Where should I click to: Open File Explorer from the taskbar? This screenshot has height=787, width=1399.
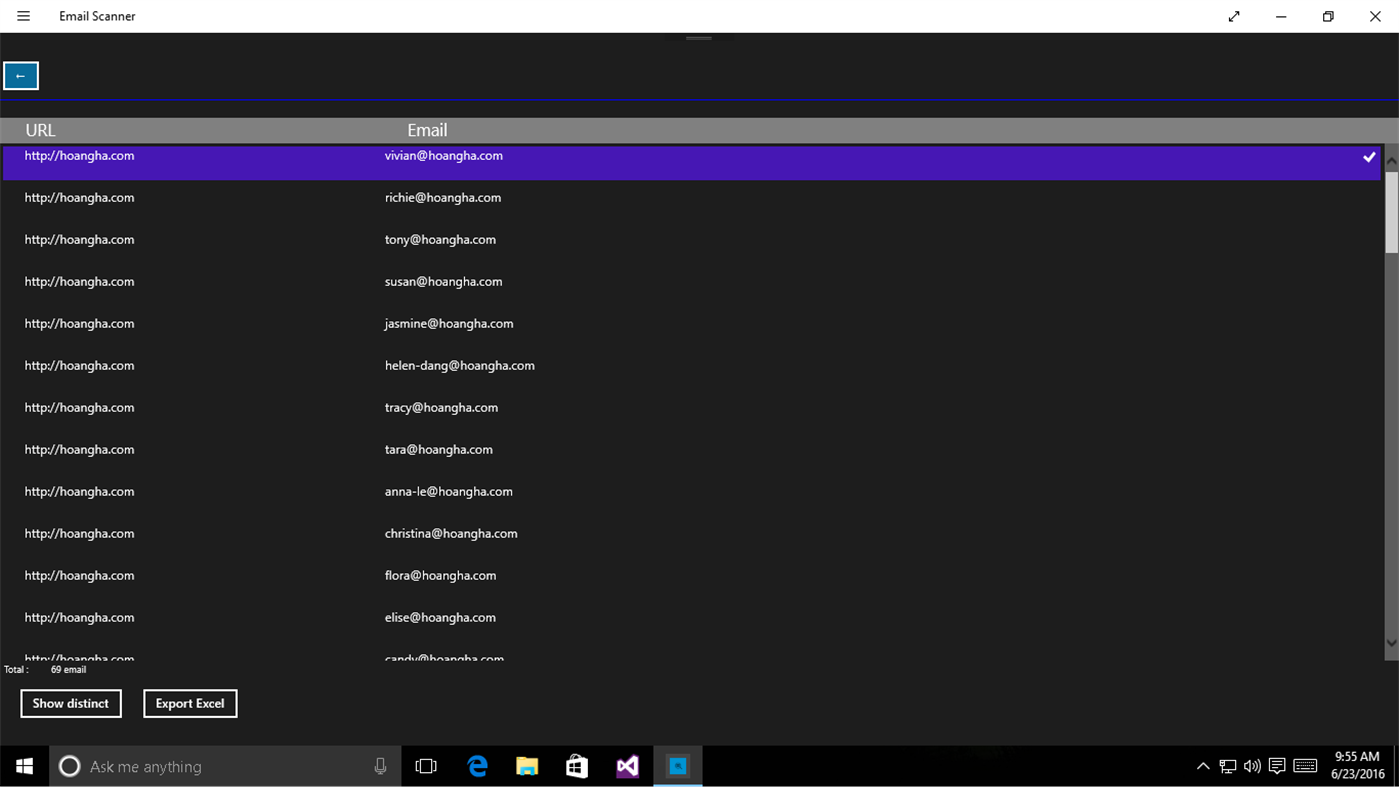click(527, 766)
